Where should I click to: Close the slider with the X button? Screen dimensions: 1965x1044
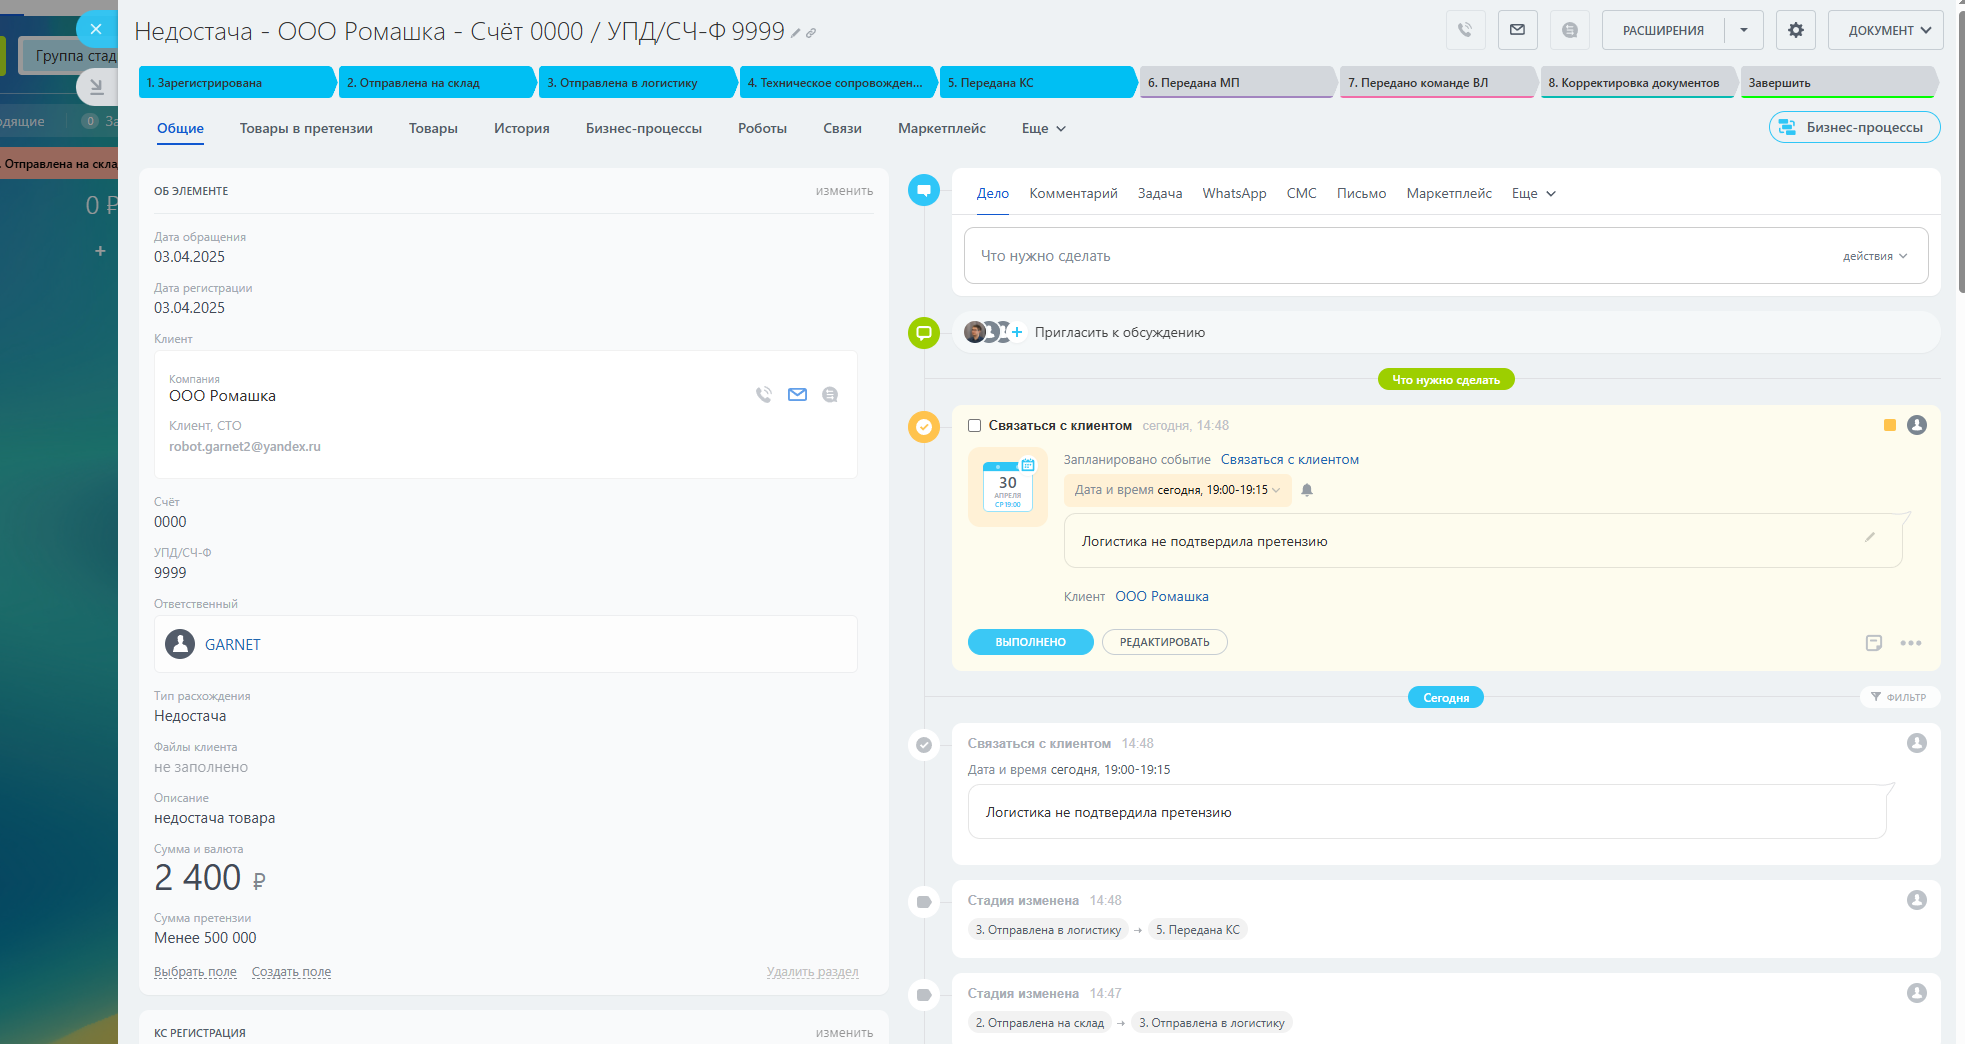pyautogui.click(x=96, y=29)
